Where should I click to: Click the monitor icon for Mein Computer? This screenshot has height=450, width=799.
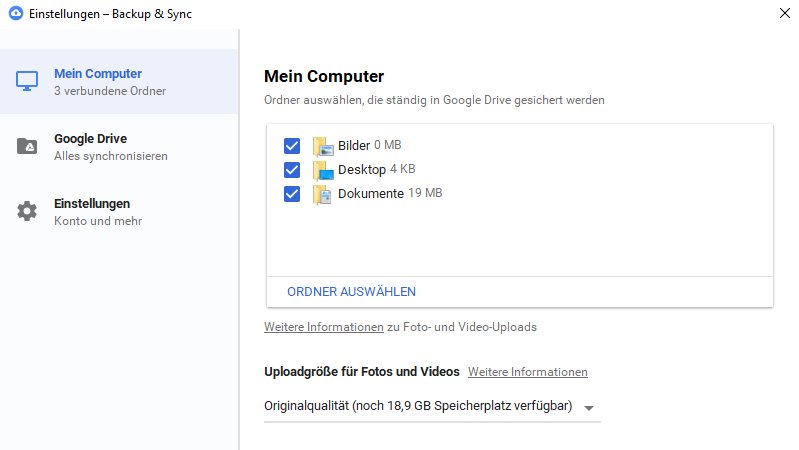[x=27, y=81]
